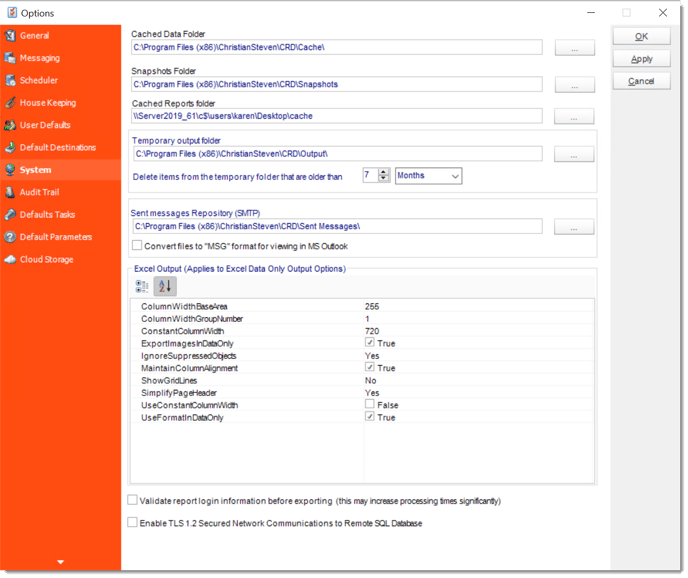Viewport: 688px width, 578px height.
Task: Increase the delete-older-than value
Action: coord(384,172)
